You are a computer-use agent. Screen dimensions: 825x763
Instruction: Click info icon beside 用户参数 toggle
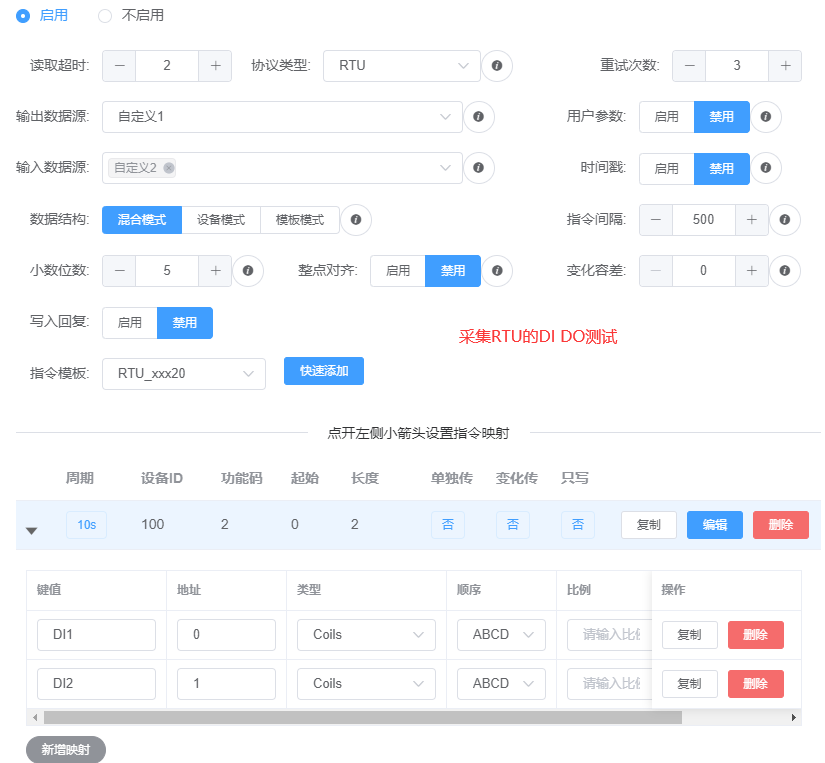coord(765,117)
